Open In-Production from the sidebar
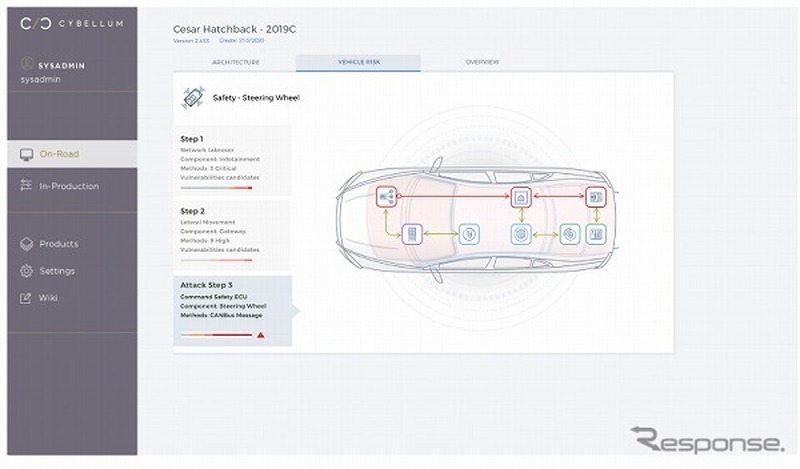800x469 pixels. click(68, 186)
